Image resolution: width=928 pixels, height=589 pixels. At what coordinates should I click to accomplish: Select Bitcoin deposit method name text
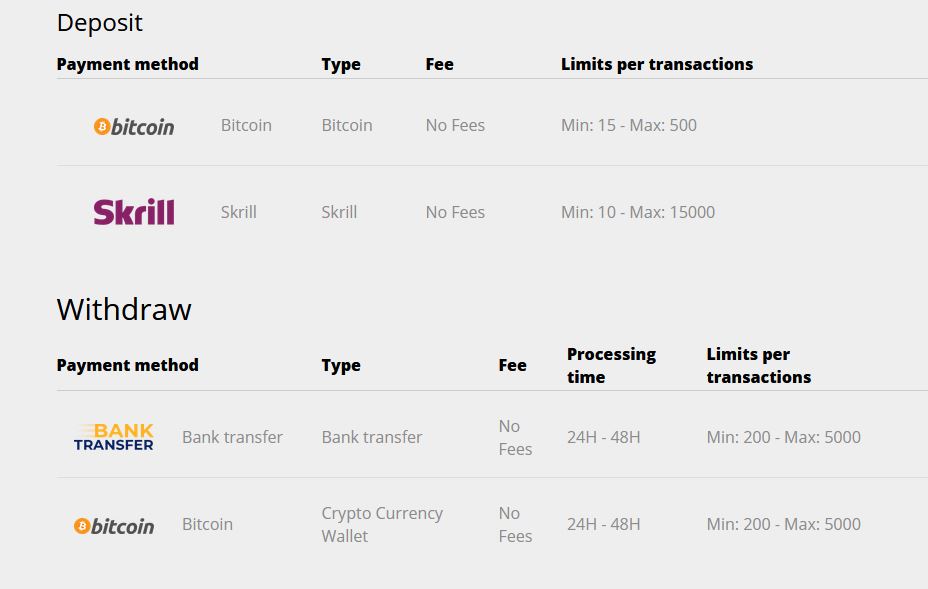(x=246, y=125)
